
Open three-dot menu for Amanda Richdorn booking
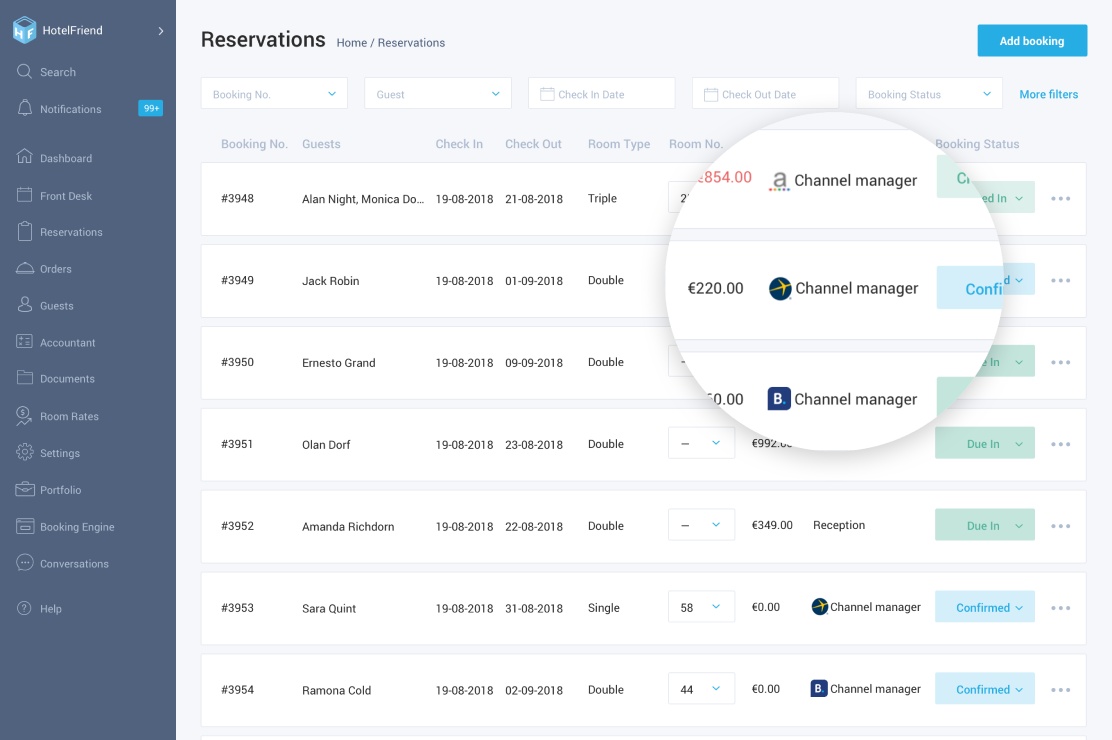tap(1060, 526)
